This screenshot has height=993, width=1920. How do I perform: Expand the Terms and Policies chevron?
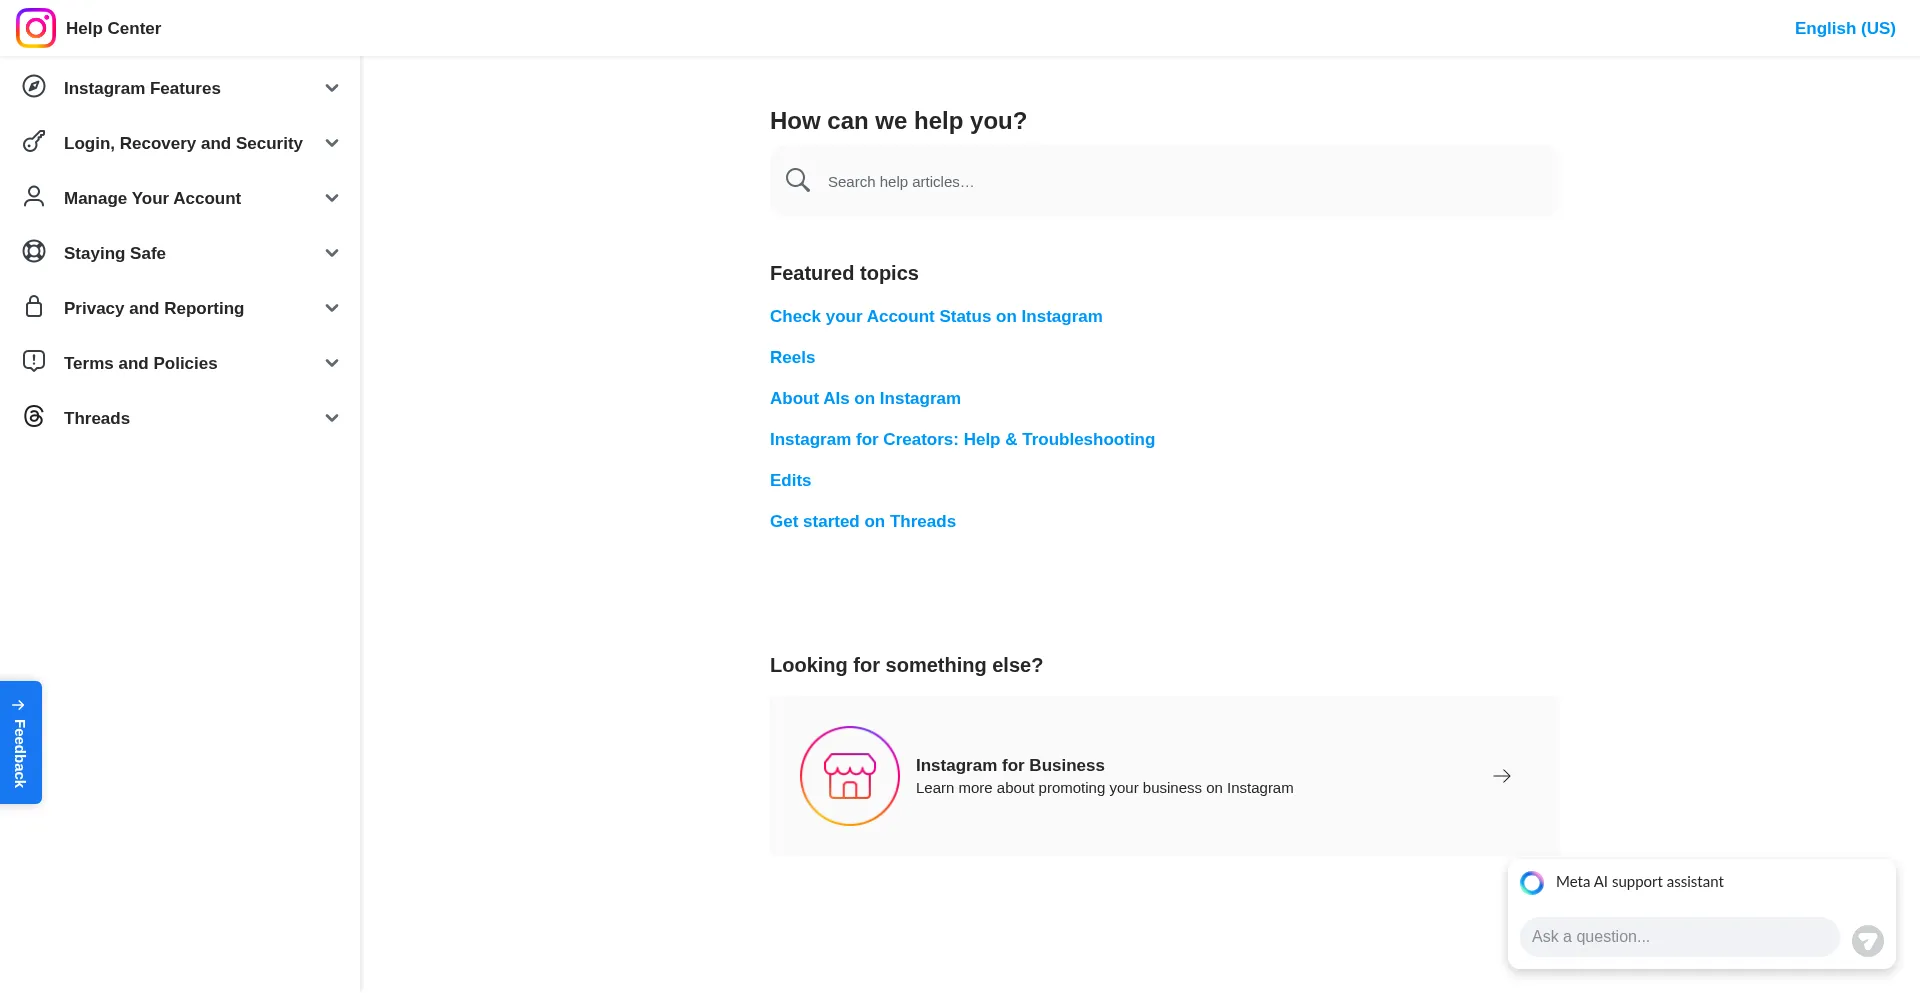332,363
